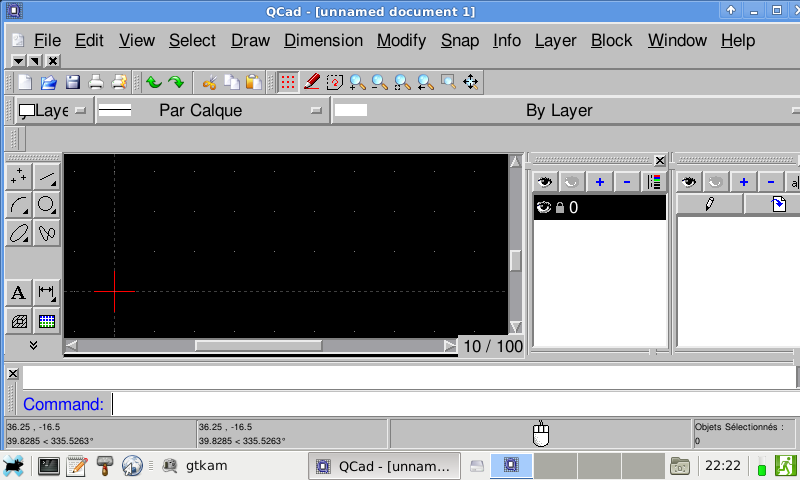Open the Arc tools menu
This screenshot has width=800, height=480.
[x=19, y=205]
